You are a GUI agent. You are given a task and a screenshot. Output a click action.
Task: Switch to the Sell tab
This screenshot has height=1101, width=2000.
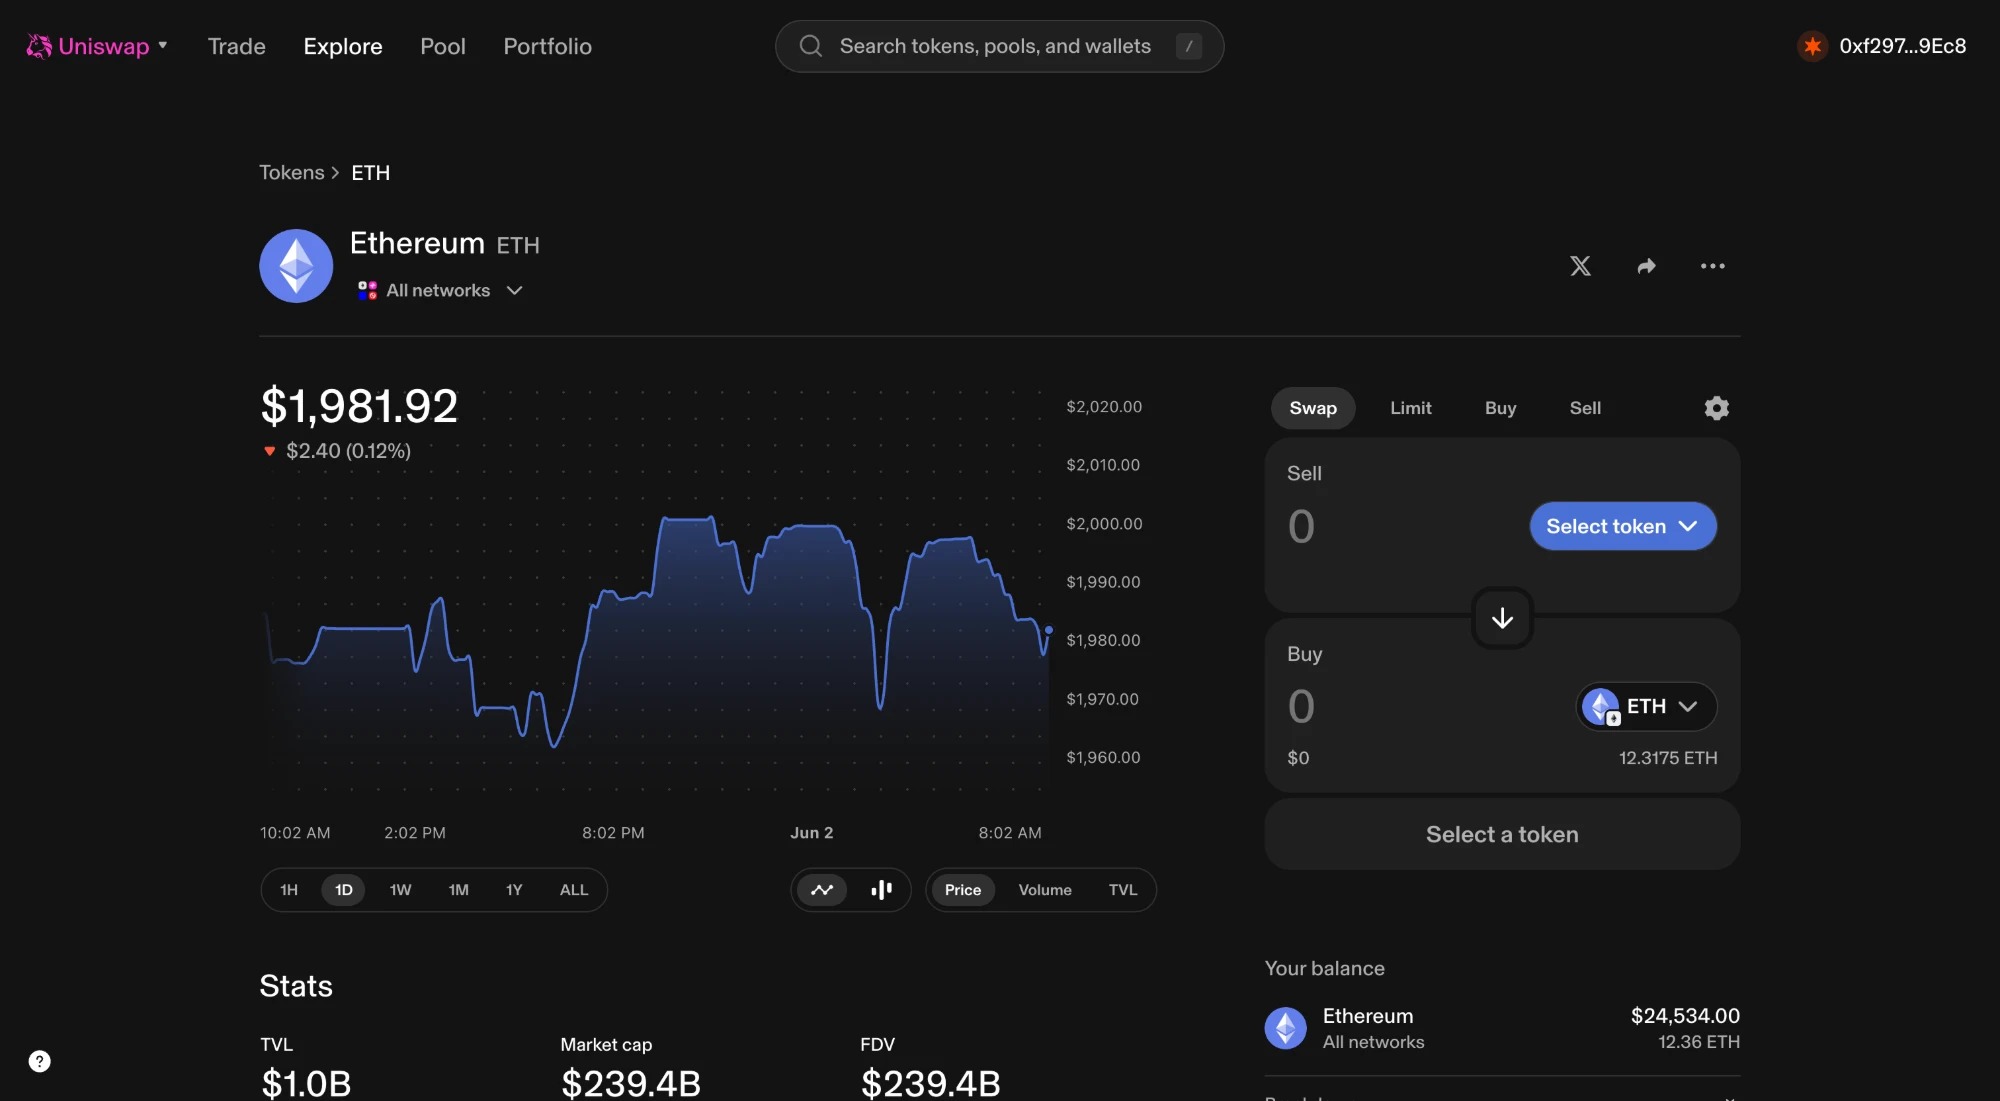tap(1585, 408)
